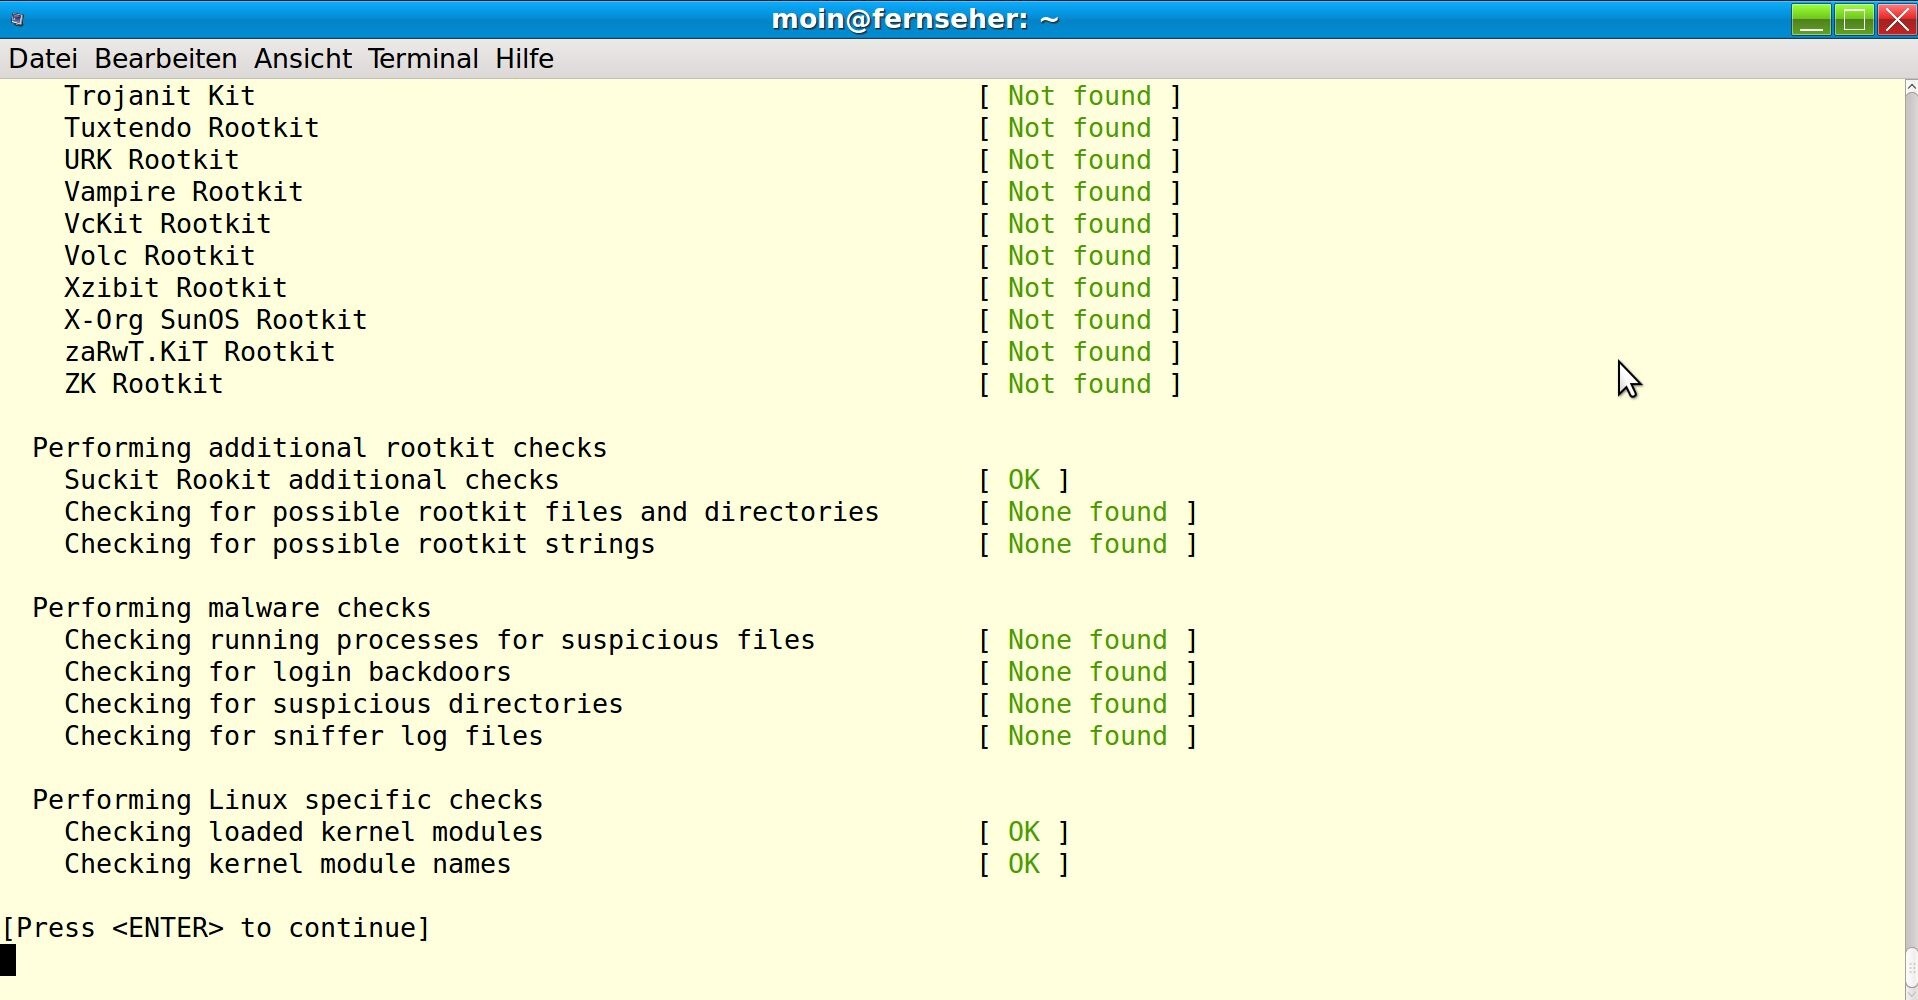
Task: Click the ZK Rootkit result line
Action: pyautogui.click(x=143, y=384)
